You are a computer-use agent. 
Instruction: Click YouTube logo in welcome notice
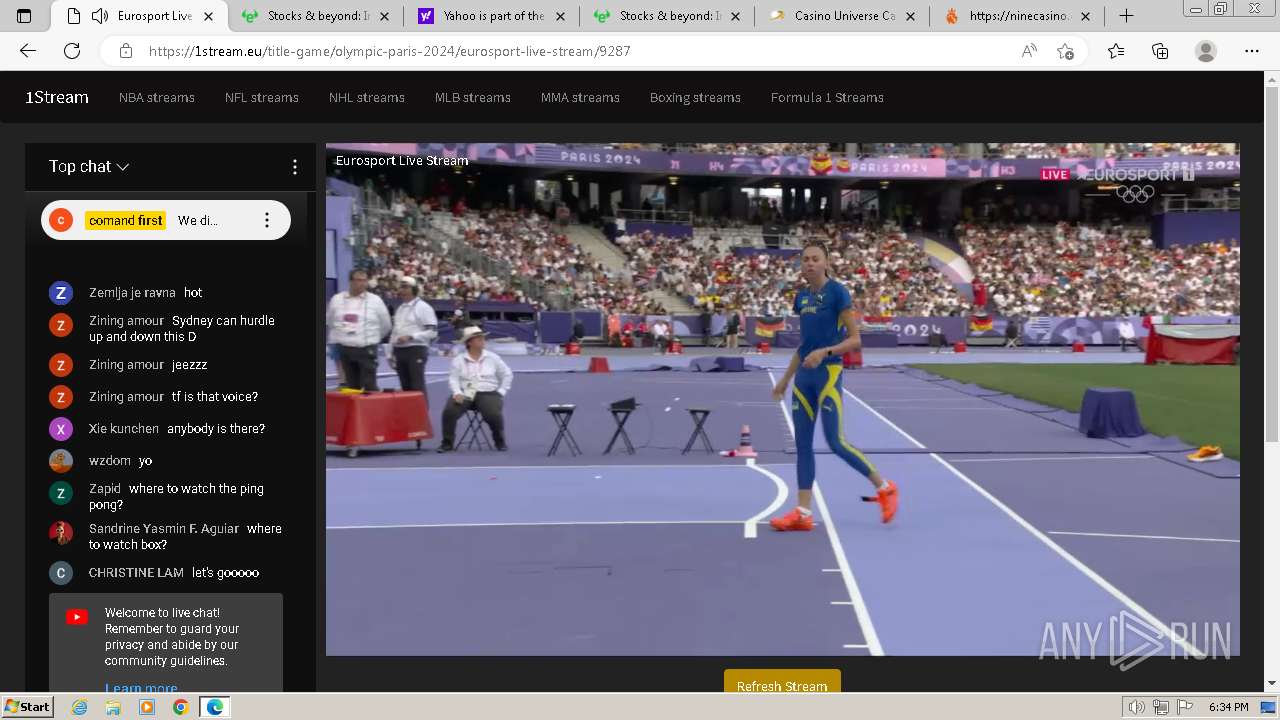(x=77, y=617)
